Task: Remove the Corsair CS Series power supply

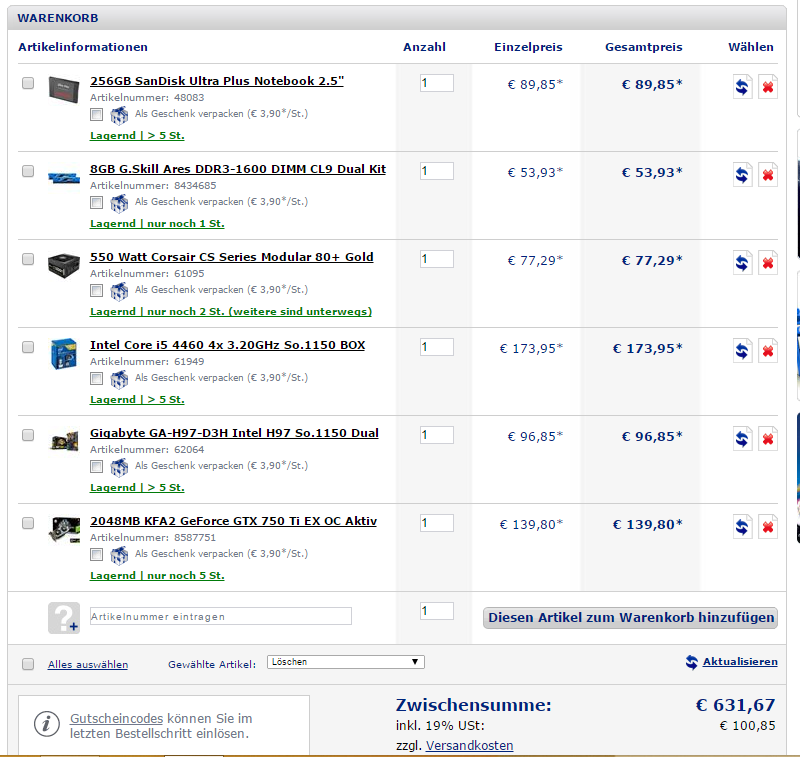Action: pyautogui.click(x=768, y=263)
